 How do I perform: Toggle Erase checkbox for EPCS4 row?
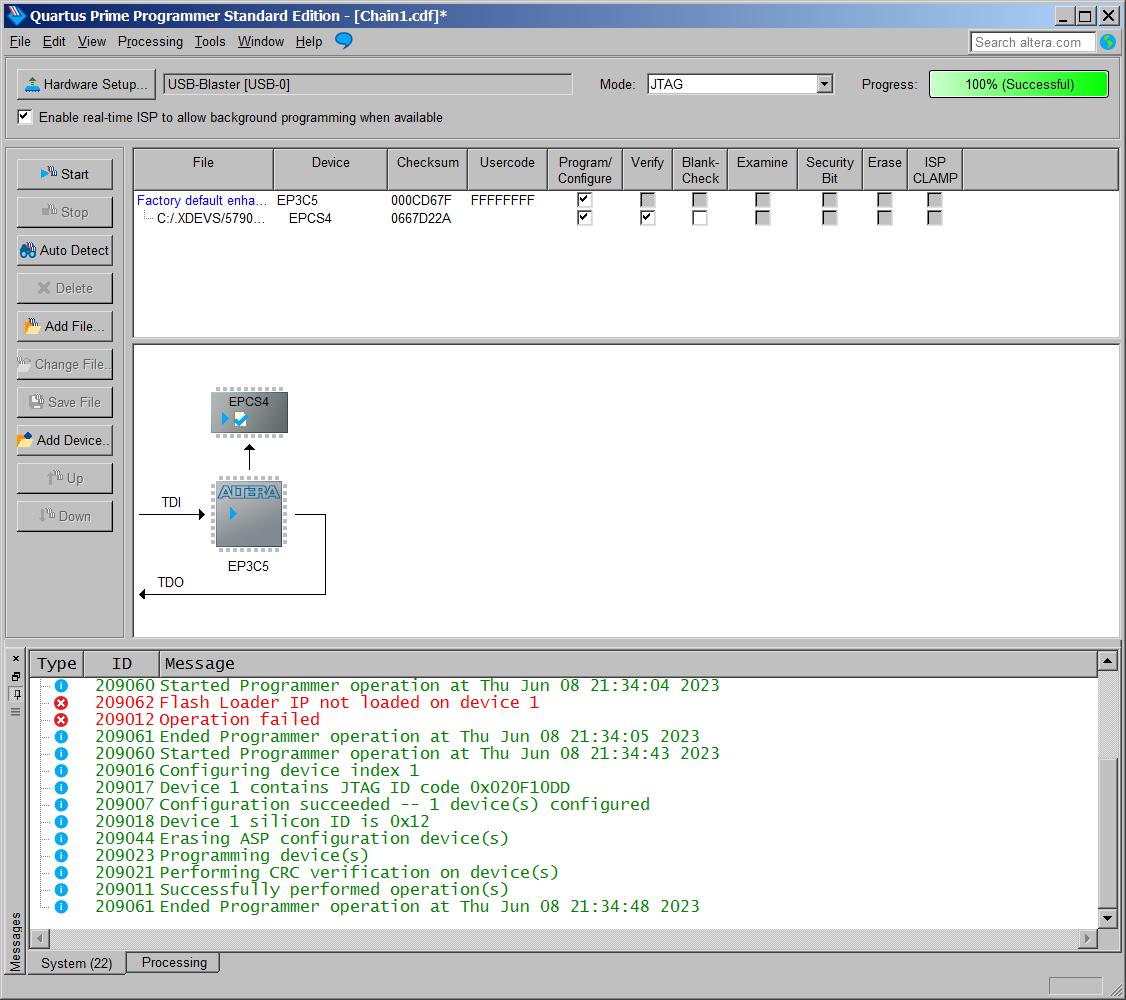click(885, 218)
